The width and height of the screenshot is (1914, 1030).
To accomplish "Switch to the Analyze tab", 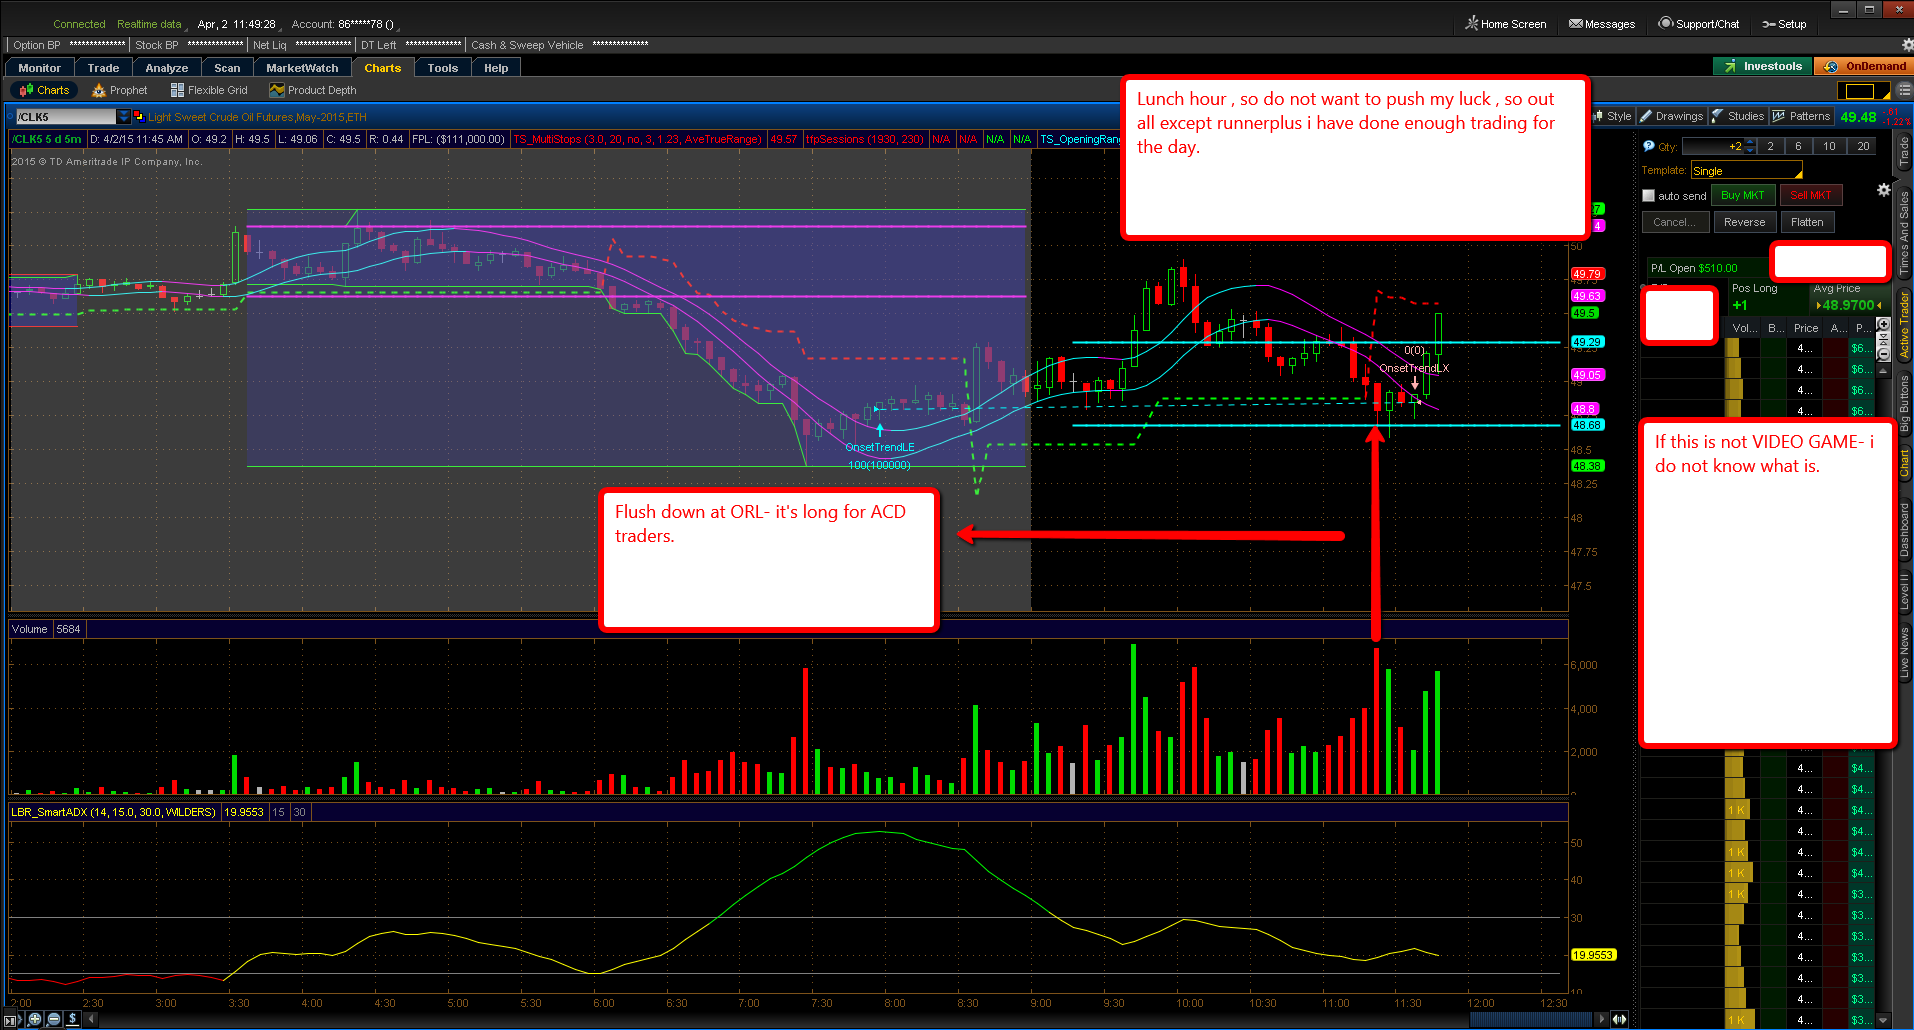I will [x=167, y=68].
